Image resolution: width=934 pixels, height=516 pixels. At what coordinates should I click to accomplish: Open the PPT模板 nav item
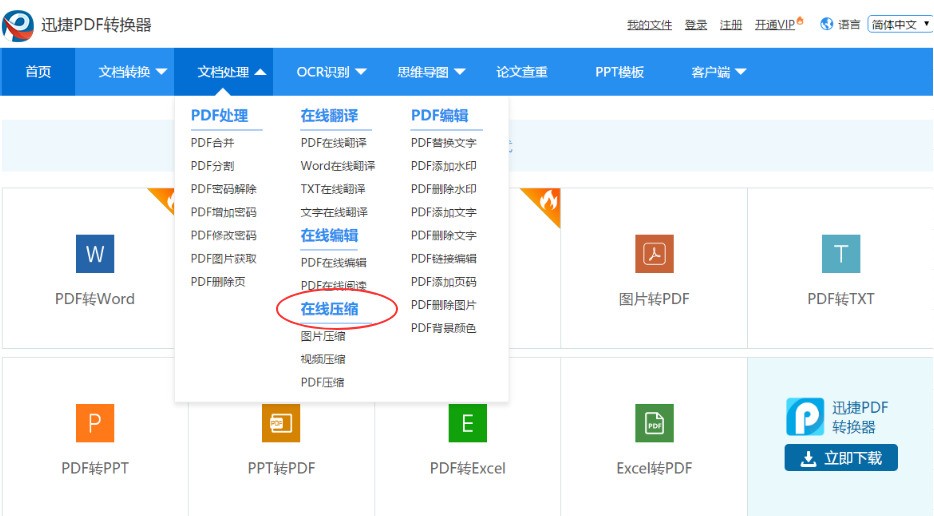point(619,72)
